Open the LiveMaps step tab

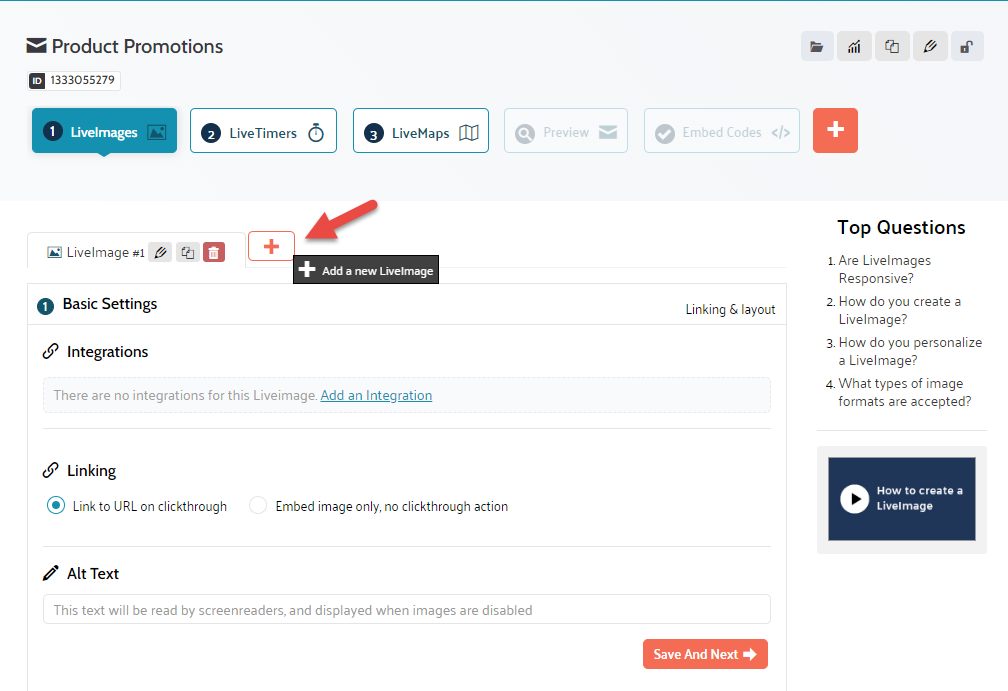pos(421,132)
